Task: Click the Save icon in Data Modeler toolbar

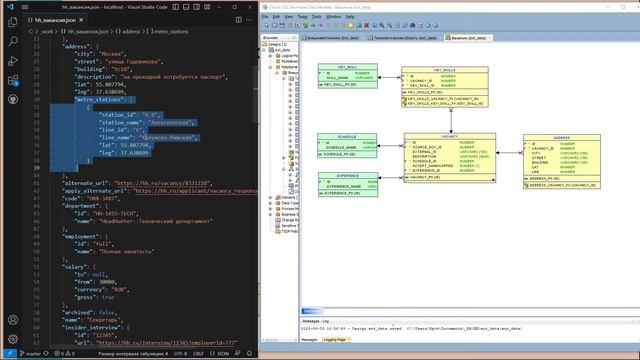Action: pyautogui.click(x=282, y=25)
